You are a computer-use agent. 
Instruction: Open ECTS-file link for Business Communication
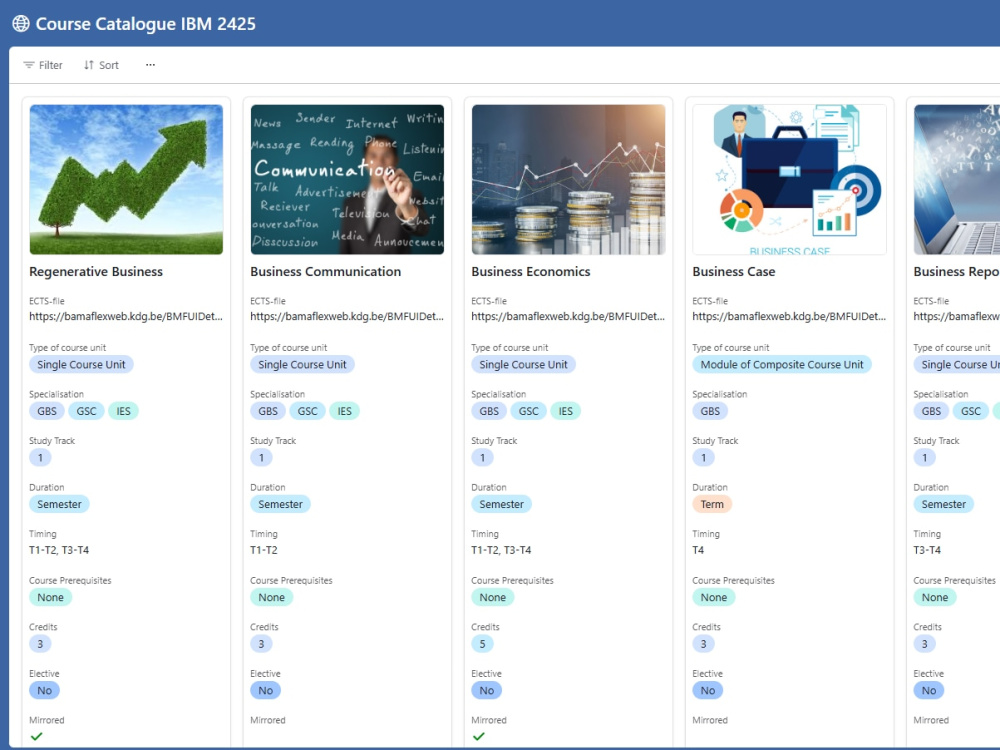347,316
